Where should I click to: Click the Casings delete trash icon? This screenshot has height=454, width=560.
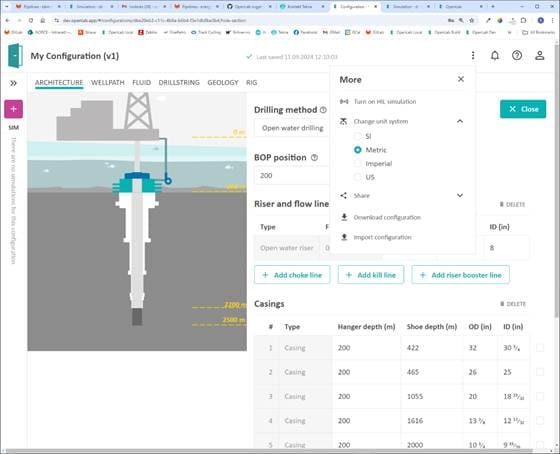(502, 304)
